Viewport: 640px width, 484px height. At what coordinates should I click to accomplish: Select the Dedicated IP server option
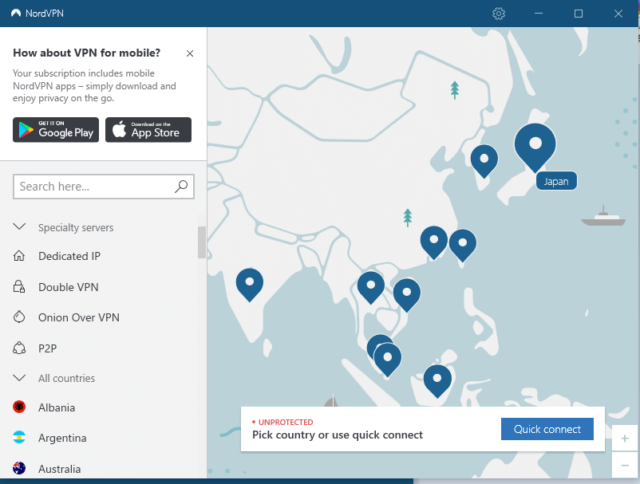(x=69, y=256)
